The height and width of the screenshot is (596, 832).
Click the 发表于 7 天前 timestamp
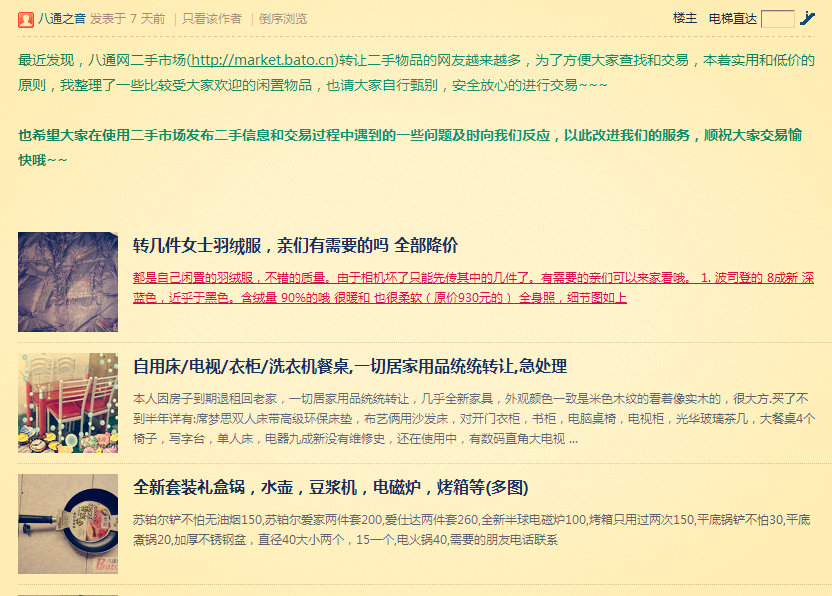tap(127, 19)
